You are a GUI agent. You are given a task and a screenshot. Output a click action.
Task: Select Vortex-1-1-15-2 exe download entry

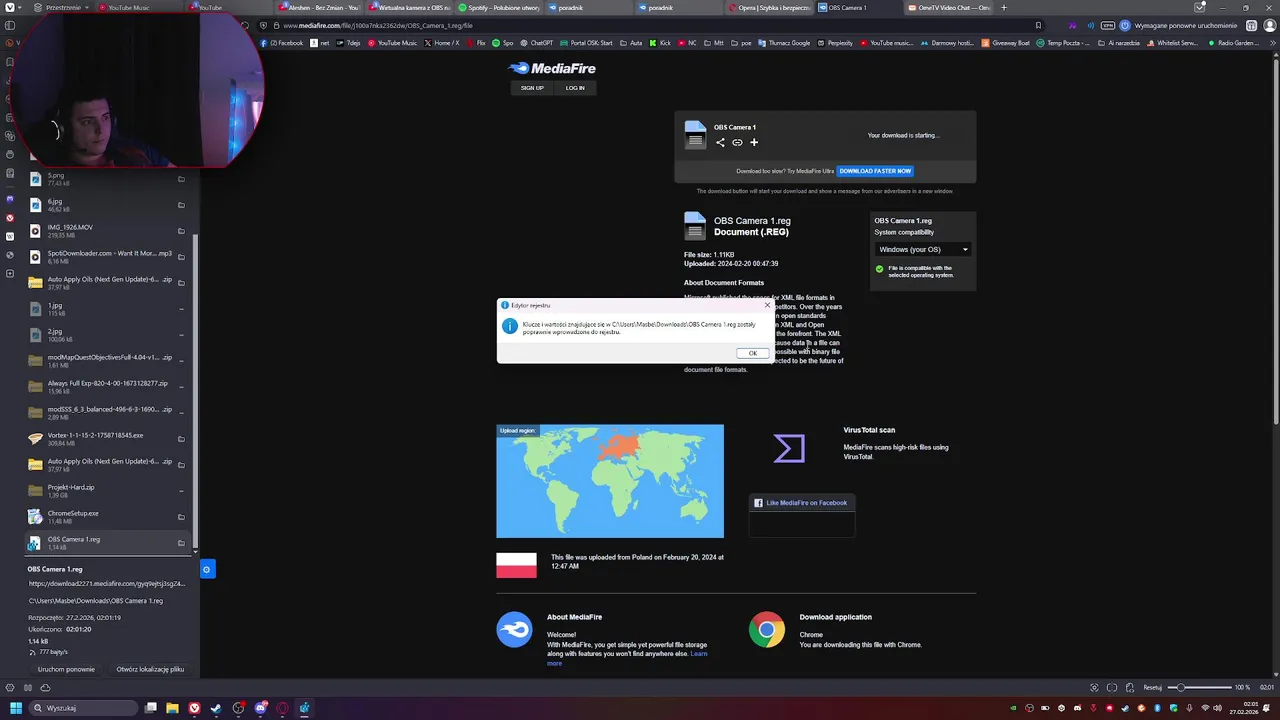[x=106, y=439]
